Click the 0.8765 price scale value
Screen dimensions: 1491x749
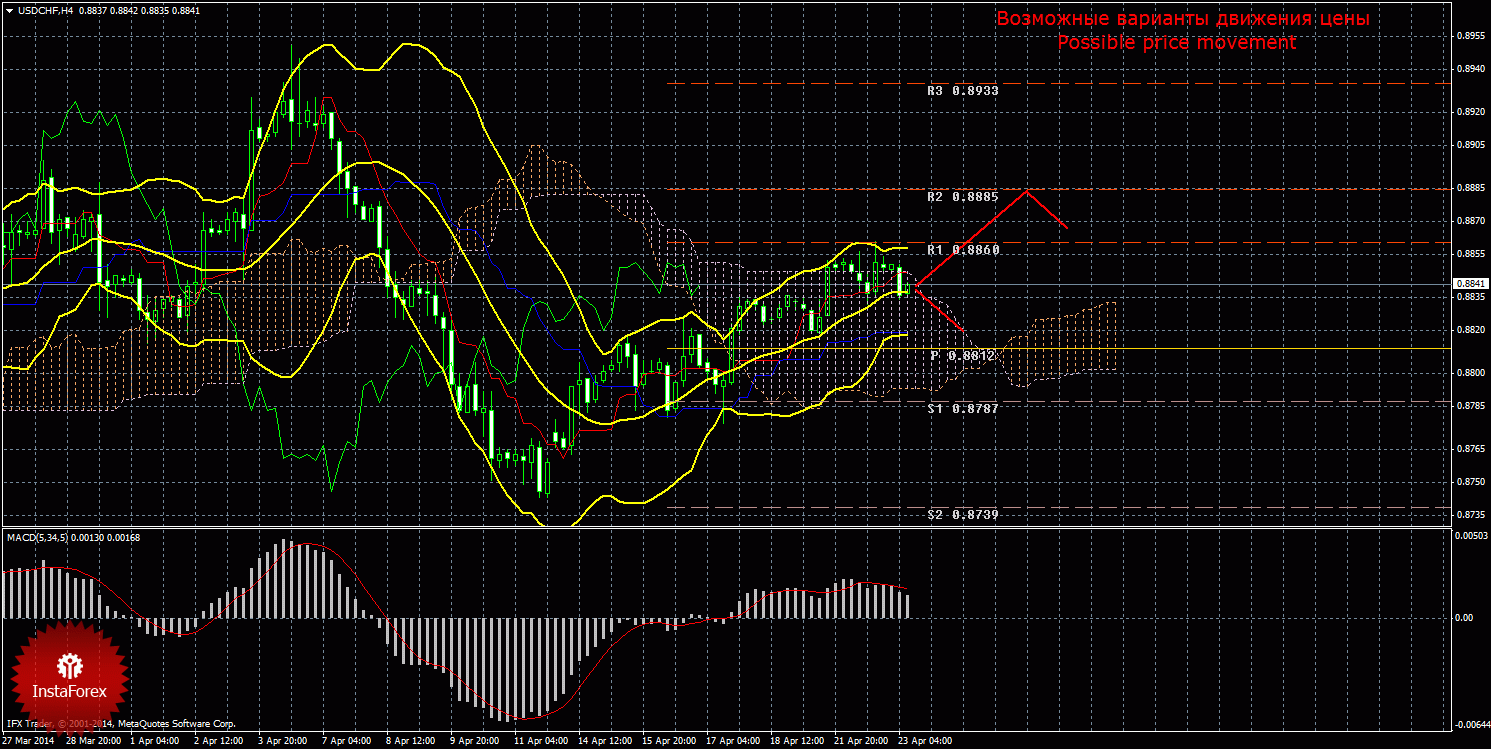pos(1471,449)
